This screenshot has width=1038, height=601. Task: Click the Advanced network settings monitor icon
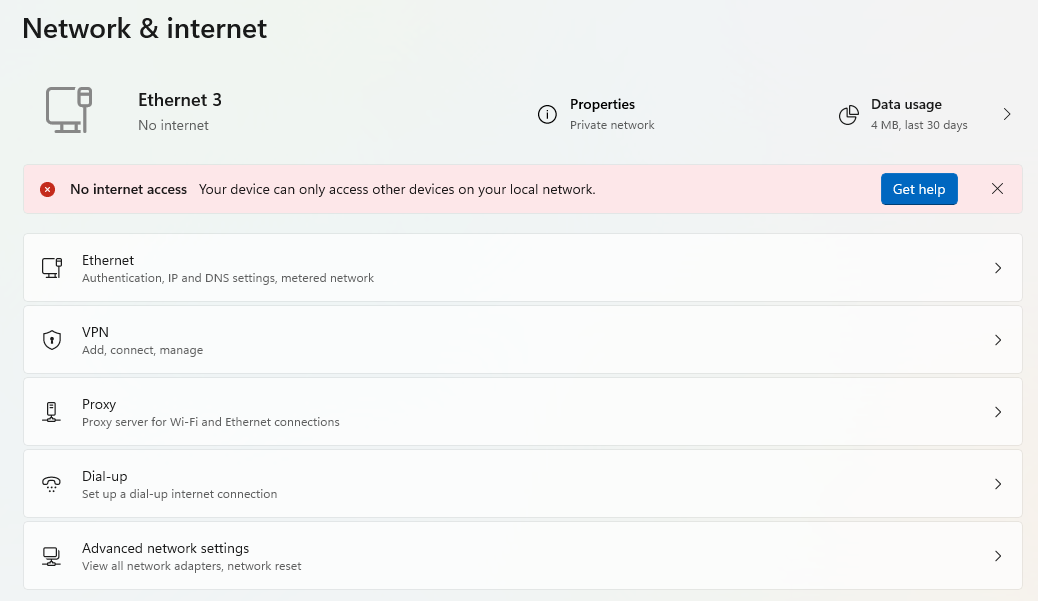click(52, 556)
